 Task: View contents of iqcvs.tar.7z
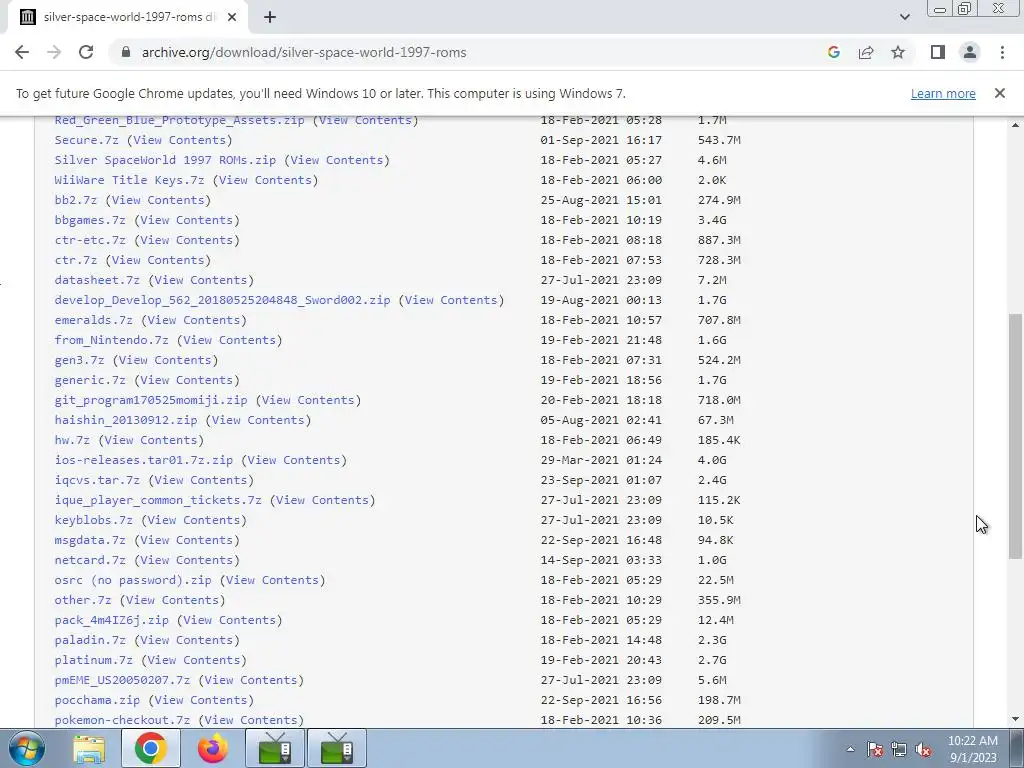coord(201,480)
